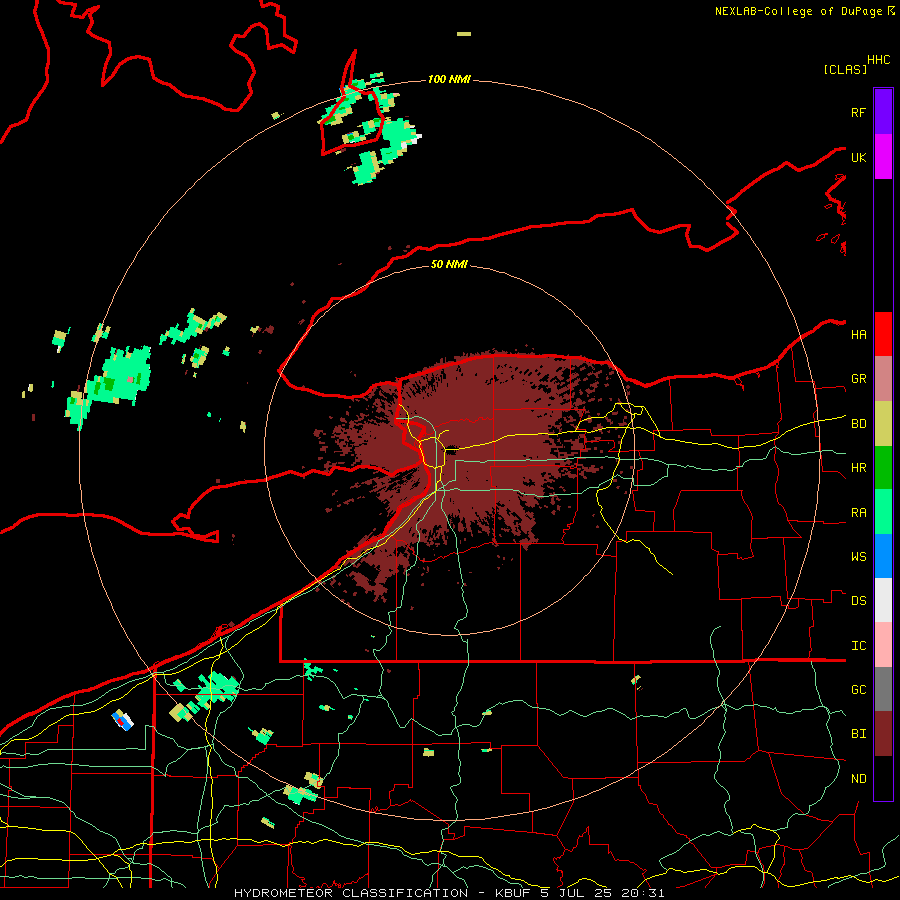
Task: Click the IC legend label
Action: click(858, 646)
